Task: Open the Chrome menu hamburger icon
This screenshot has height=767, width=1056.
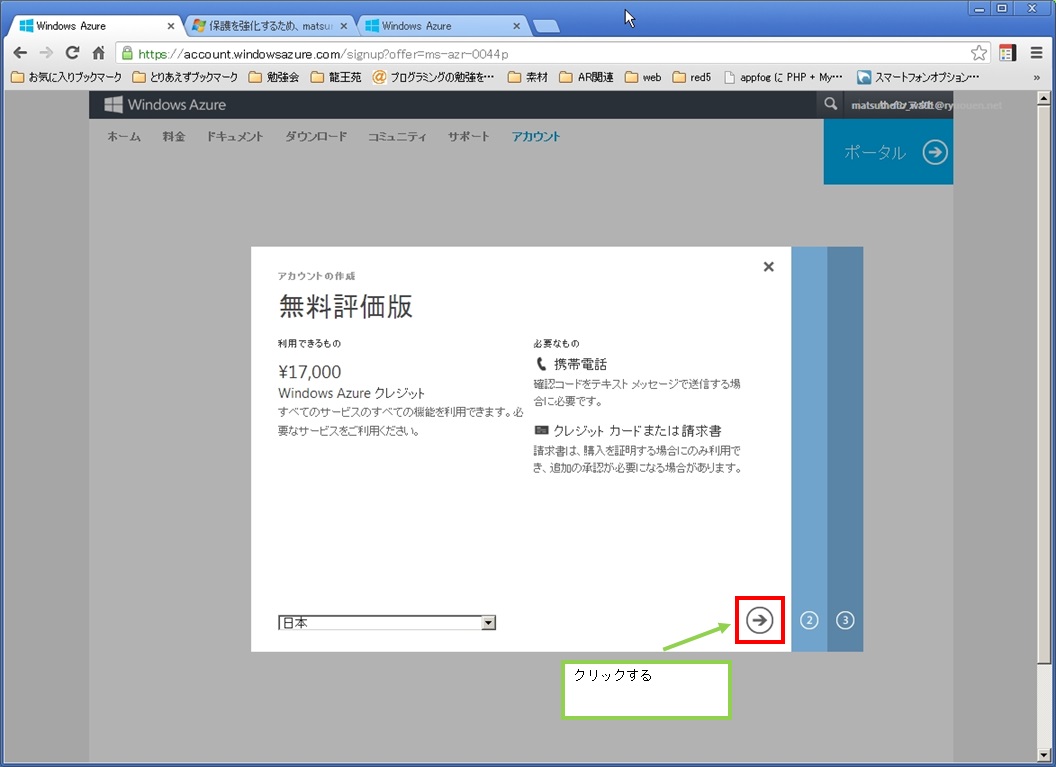Action: point(1036,53)
